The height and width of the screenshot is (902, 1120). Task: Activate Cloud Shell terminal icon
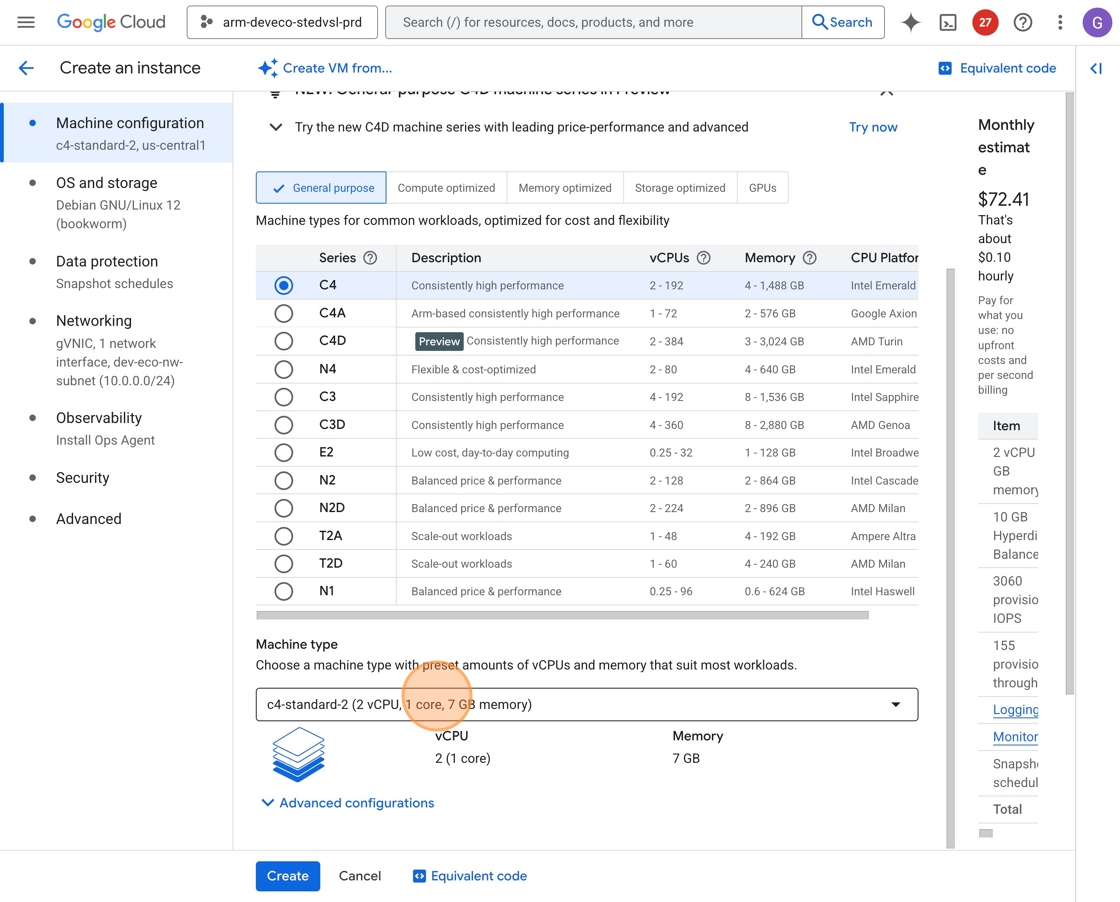pyautogui.click(x=948, y=22)
